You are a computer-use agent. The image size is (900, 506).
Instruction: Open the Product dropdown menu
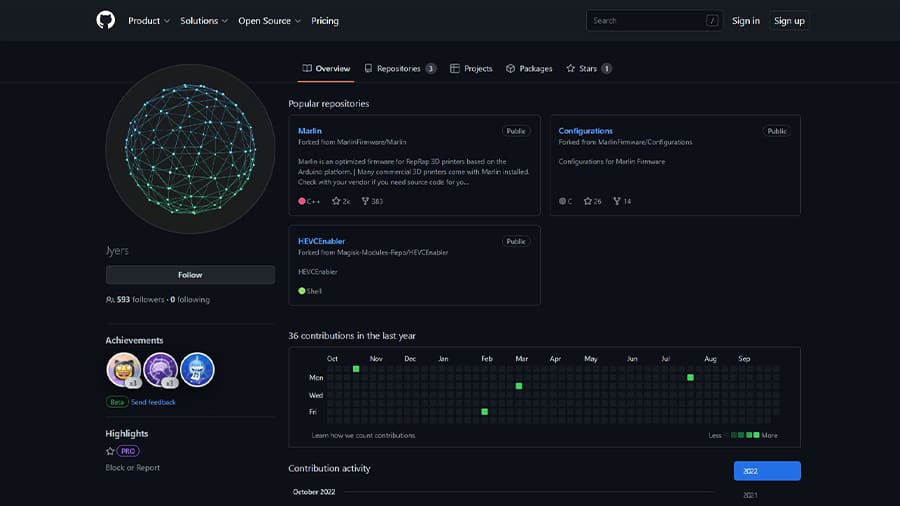click(x=149, y=21)
